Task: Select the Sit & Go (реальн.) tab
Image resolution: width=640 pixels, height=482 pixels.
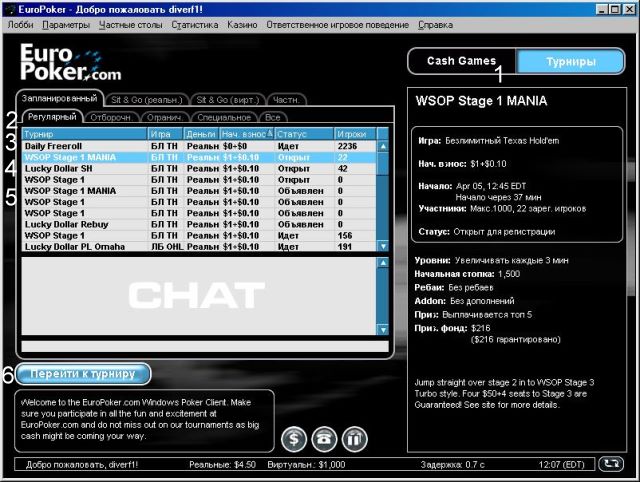Action: point(147,100)
